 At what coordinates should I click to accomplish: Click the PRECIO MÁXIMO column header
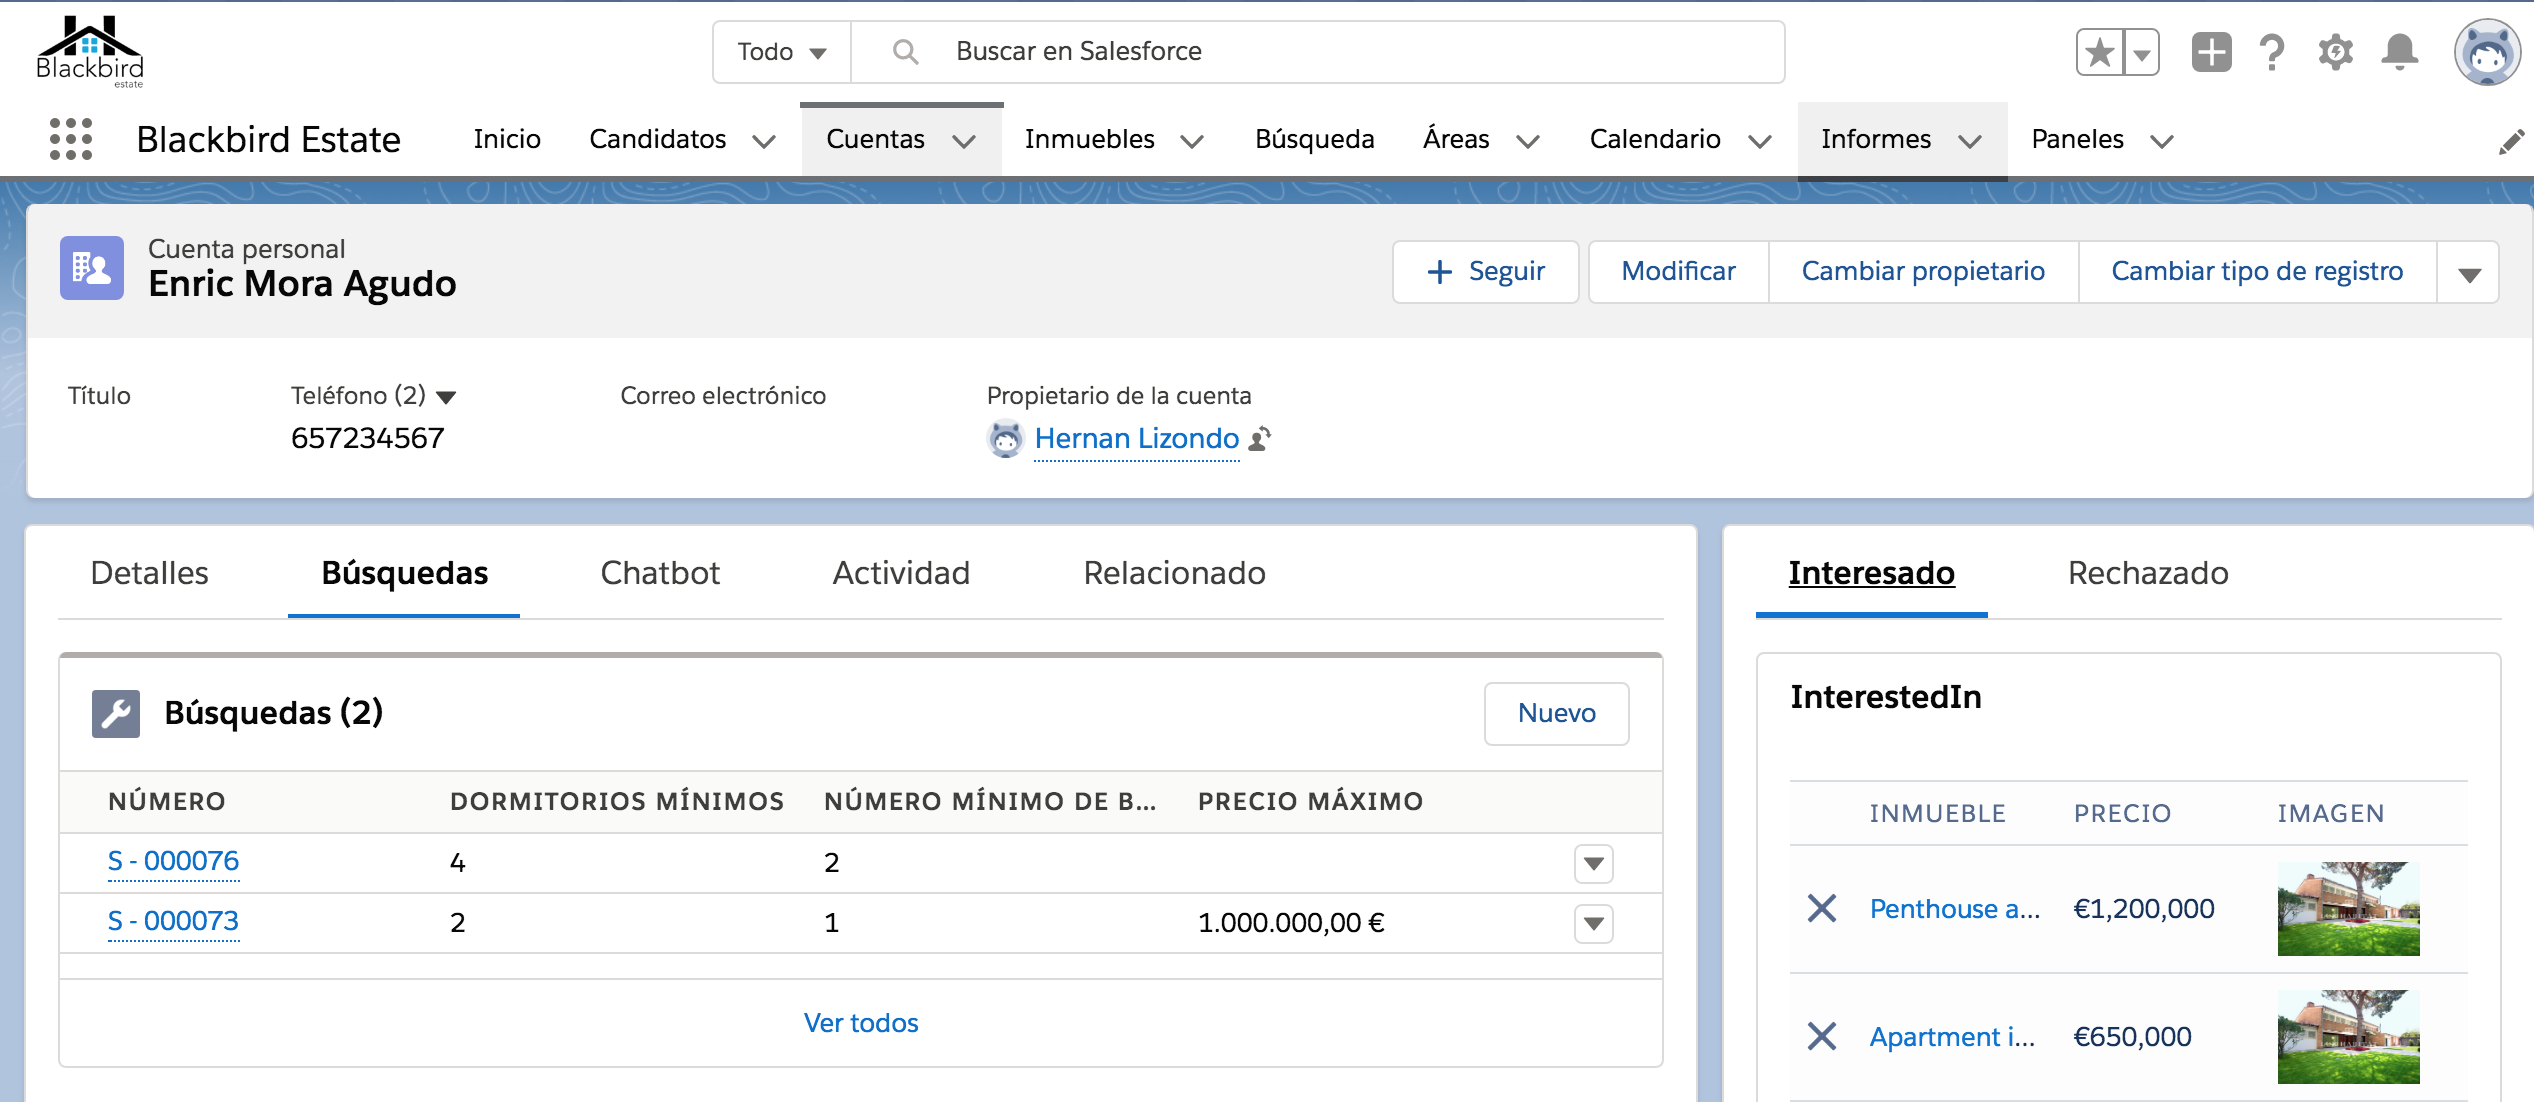(x=1310, y=801)
